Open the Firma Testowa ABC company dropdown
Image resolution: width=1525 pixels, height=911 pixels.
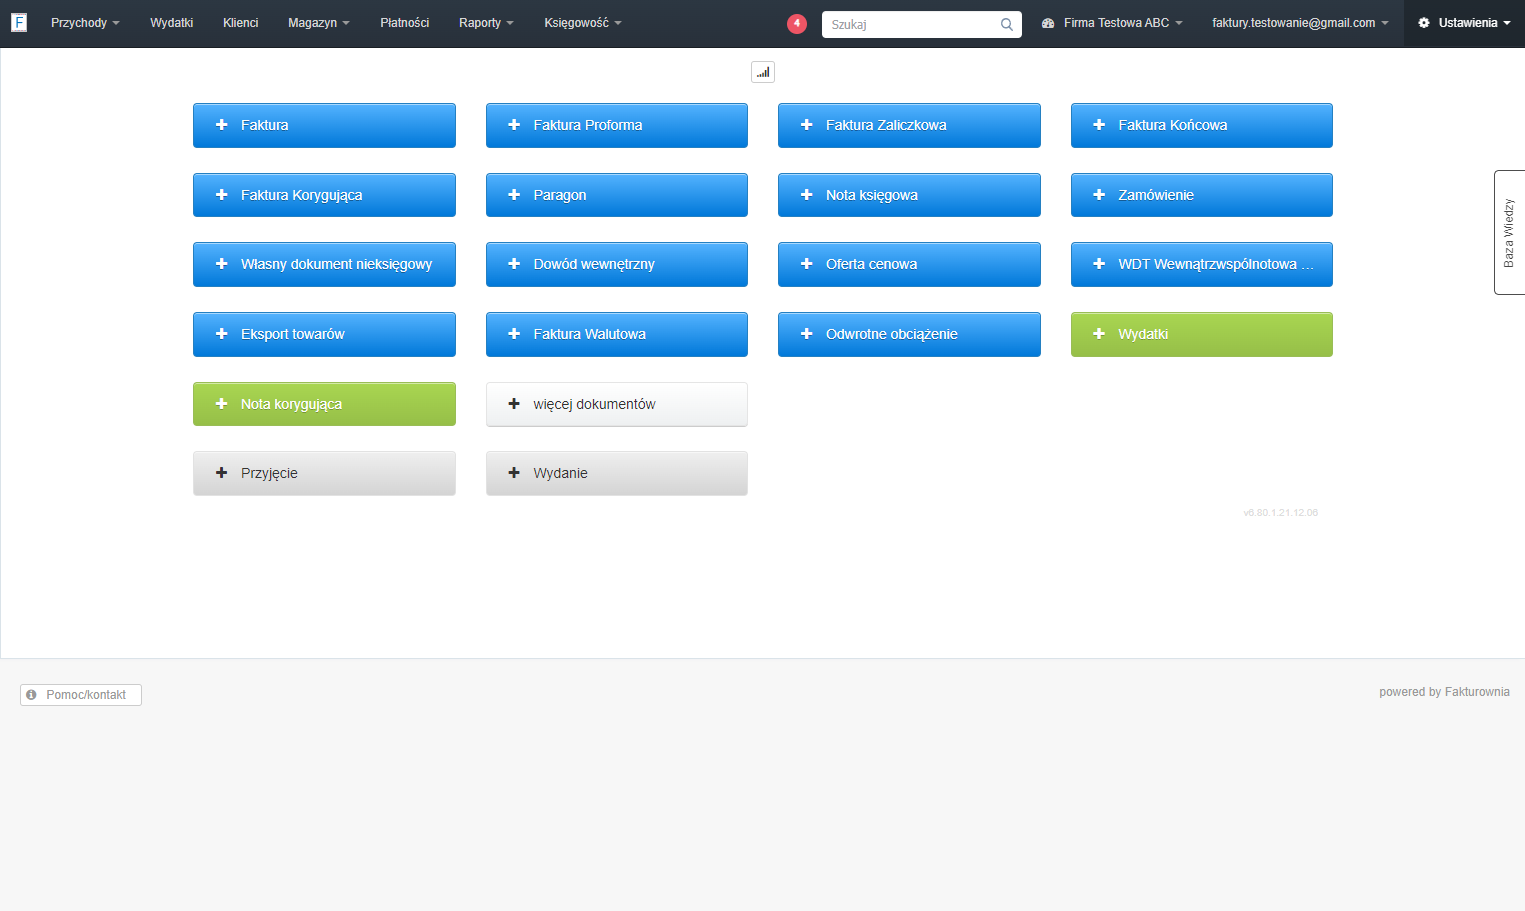[x=1112, y=23]
